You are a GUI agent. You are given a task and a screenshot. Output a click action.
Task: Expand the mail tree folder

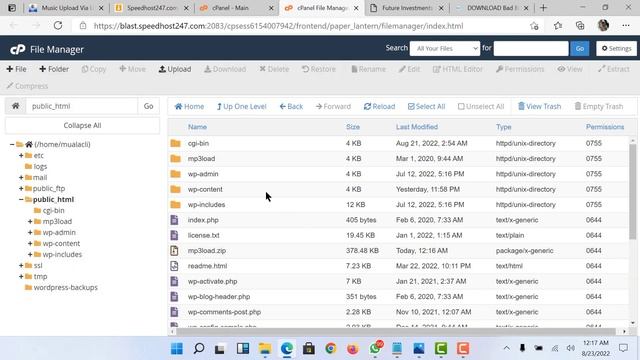[21, 178]
